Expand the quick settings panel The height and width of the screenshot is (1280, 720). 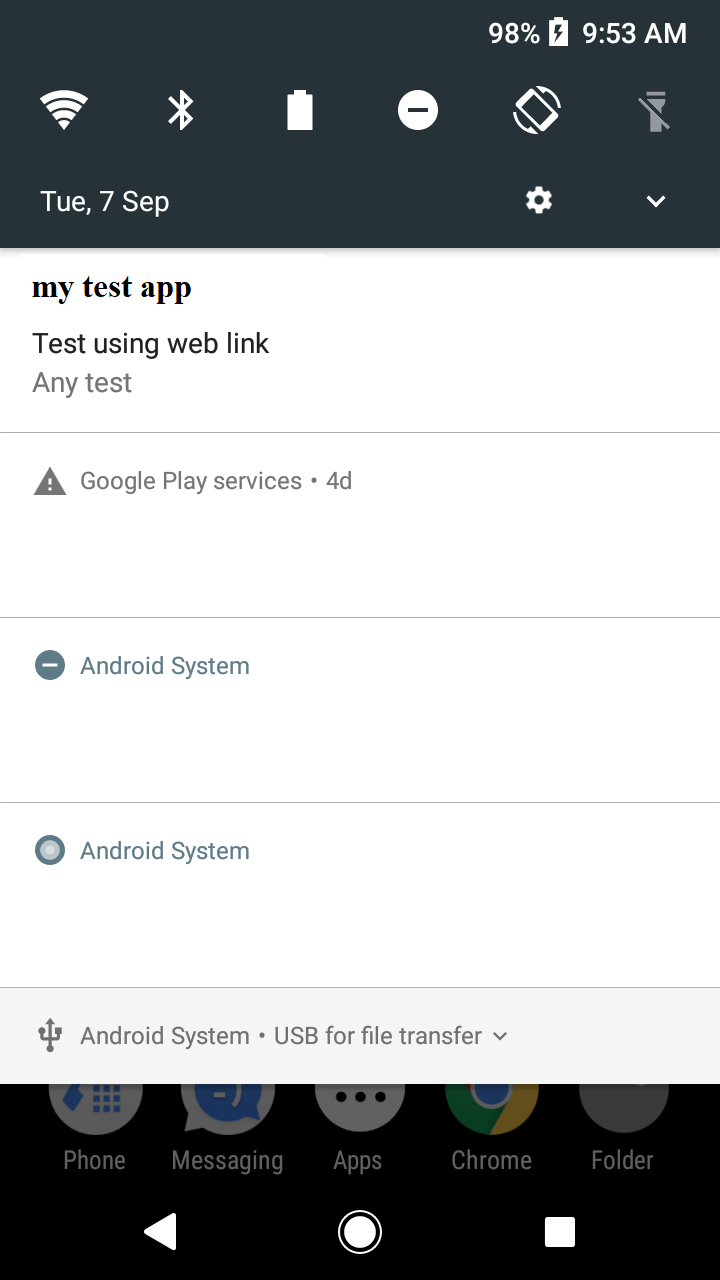click(x=655, y=201)
